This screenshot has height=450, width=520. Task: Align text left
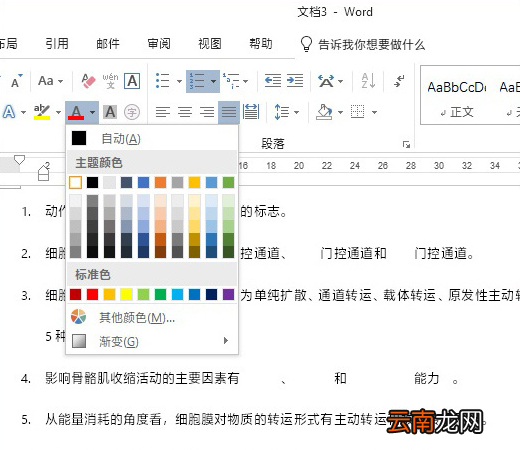pyautogui.click(x=163, y=112)
